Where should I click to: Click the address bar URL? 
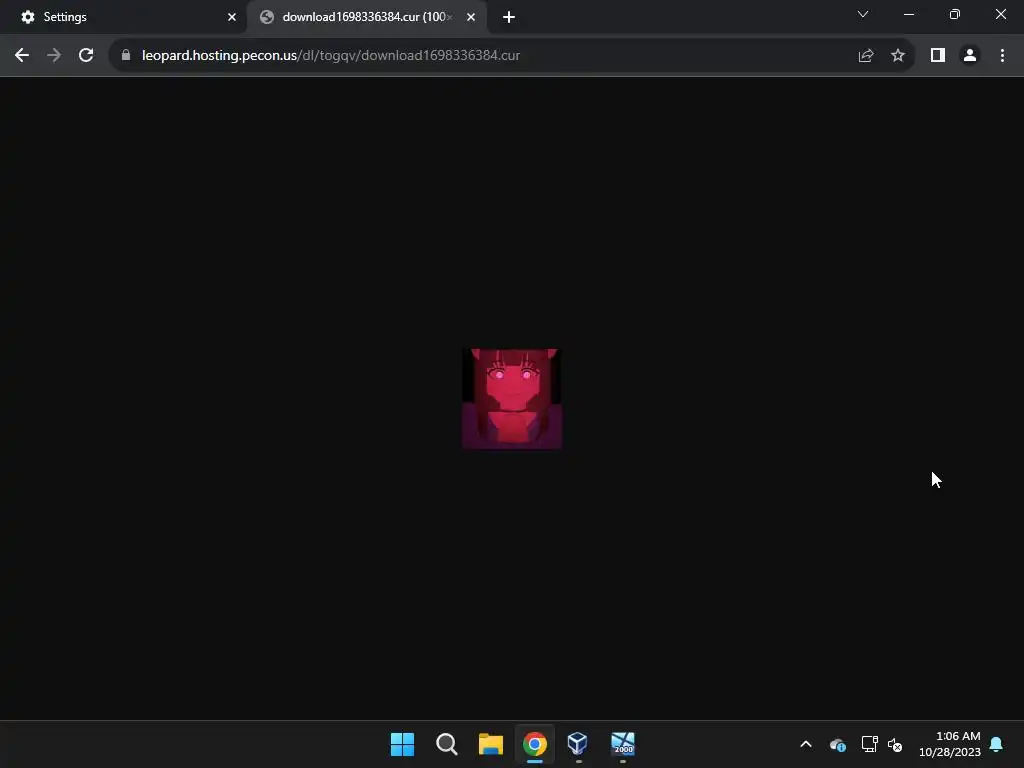click(x=331, y=56)
